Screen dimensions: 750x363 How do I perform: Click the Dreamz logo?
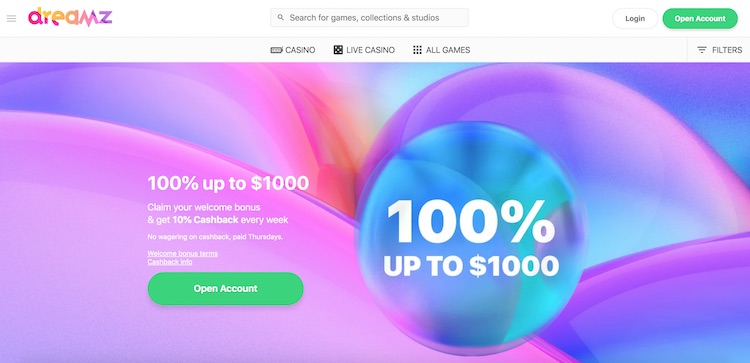(x=70, y=17)
